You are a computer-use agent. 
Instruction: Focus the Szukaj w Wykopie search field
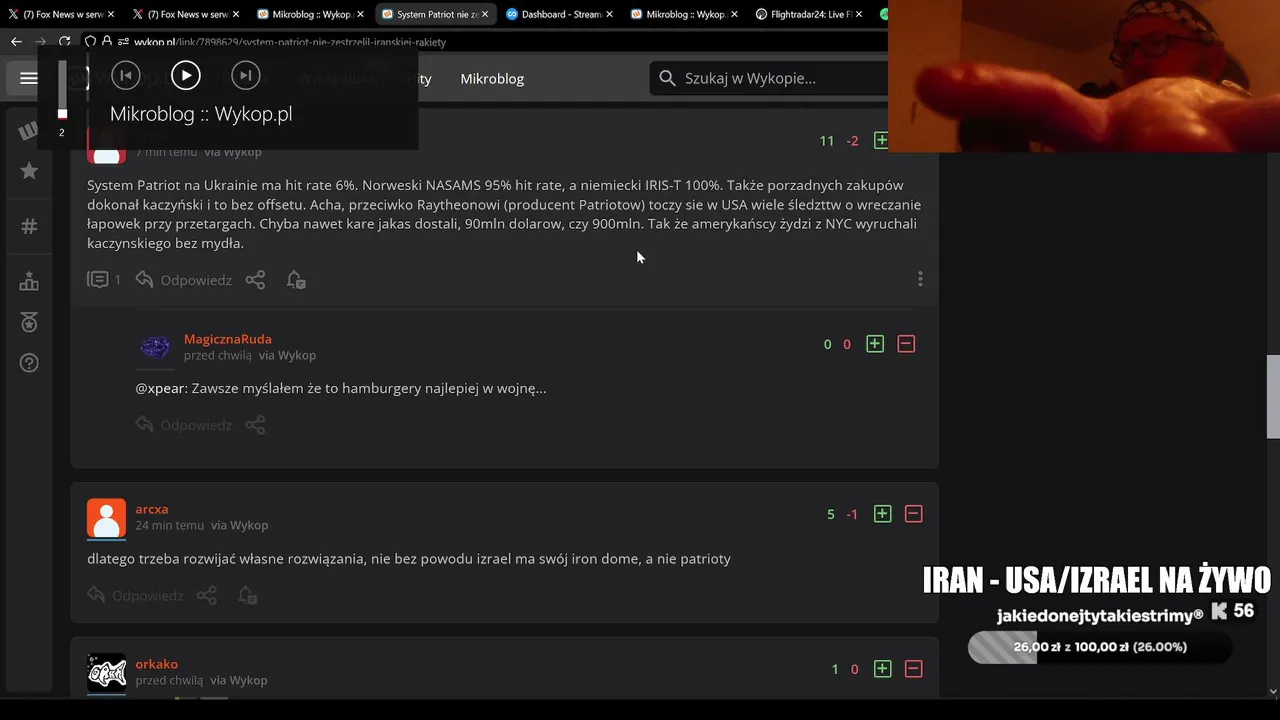(770, 78)
